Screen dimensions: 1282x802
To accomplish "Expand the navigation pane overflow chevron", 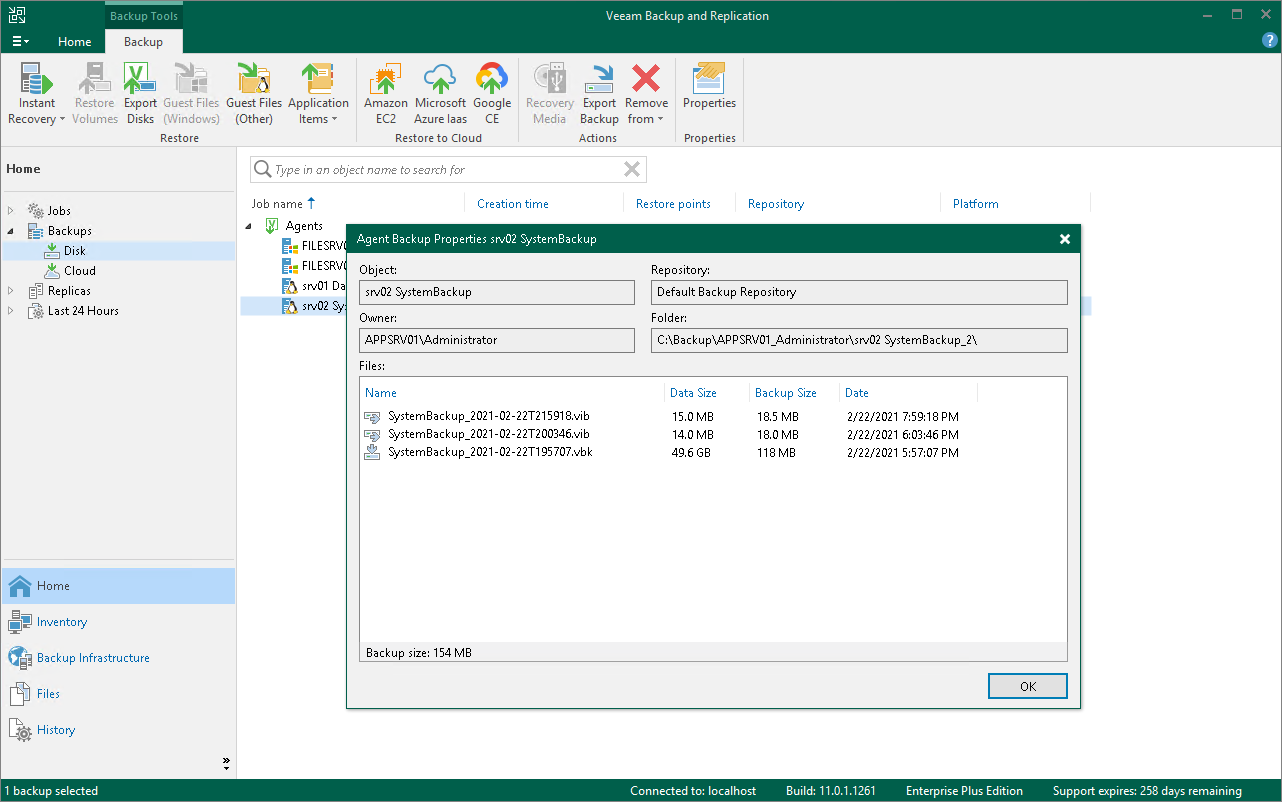I will pyautogui.click(x=226, y=764).
